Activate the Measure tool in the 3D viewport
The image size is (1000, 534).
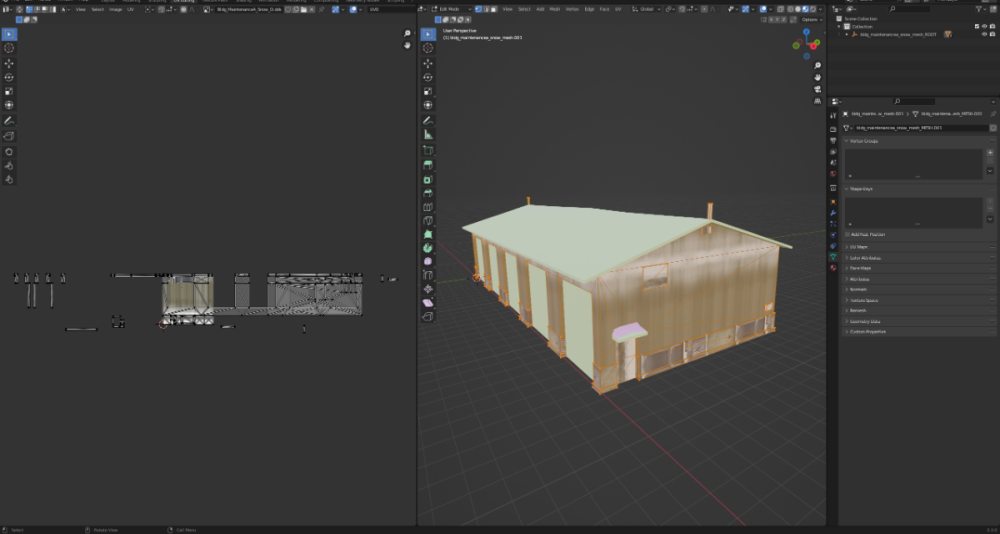429,133
